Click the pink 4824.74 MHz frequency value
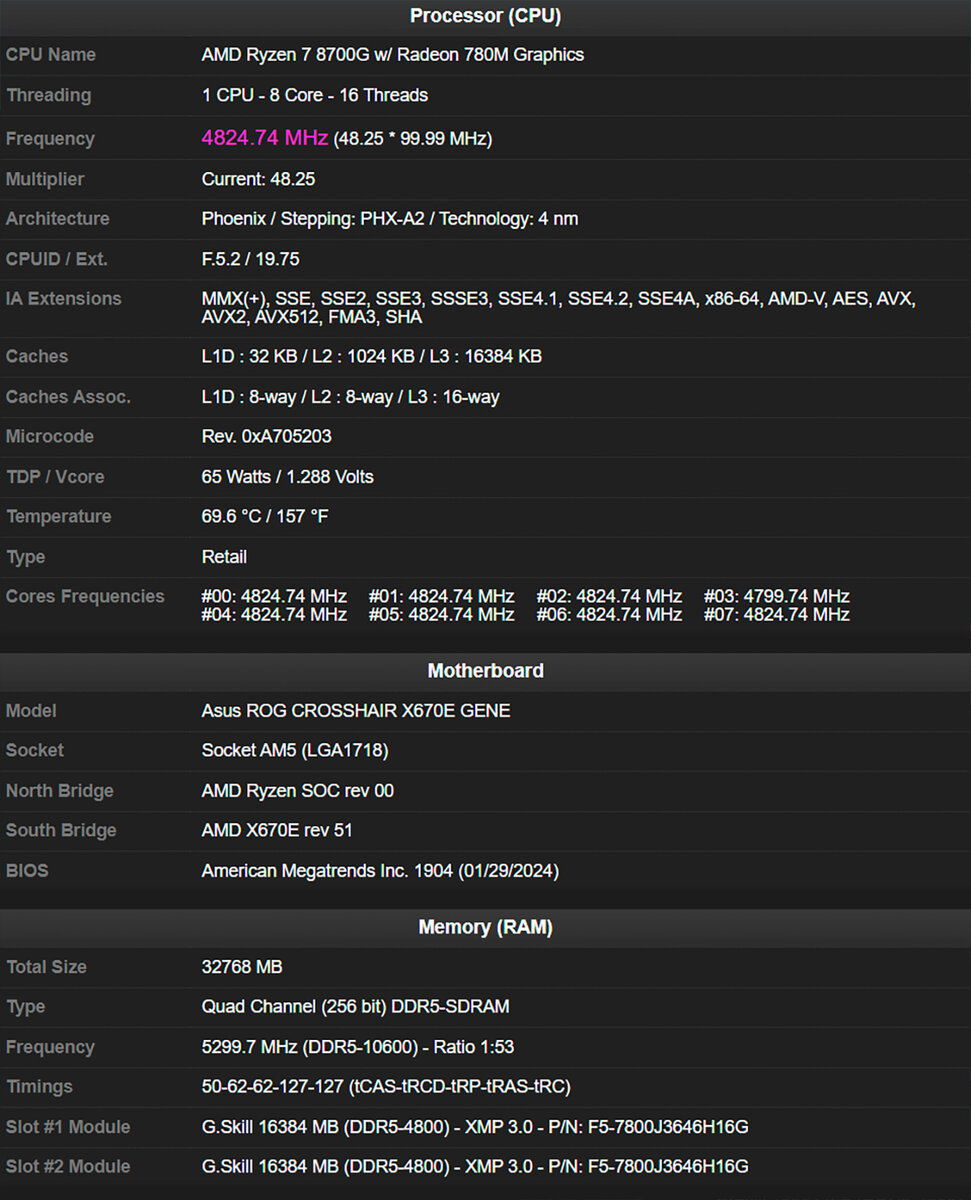Image resolution: width=971 pixels, height=1200 pixels. pyautogui.click(x=265, y=138)
